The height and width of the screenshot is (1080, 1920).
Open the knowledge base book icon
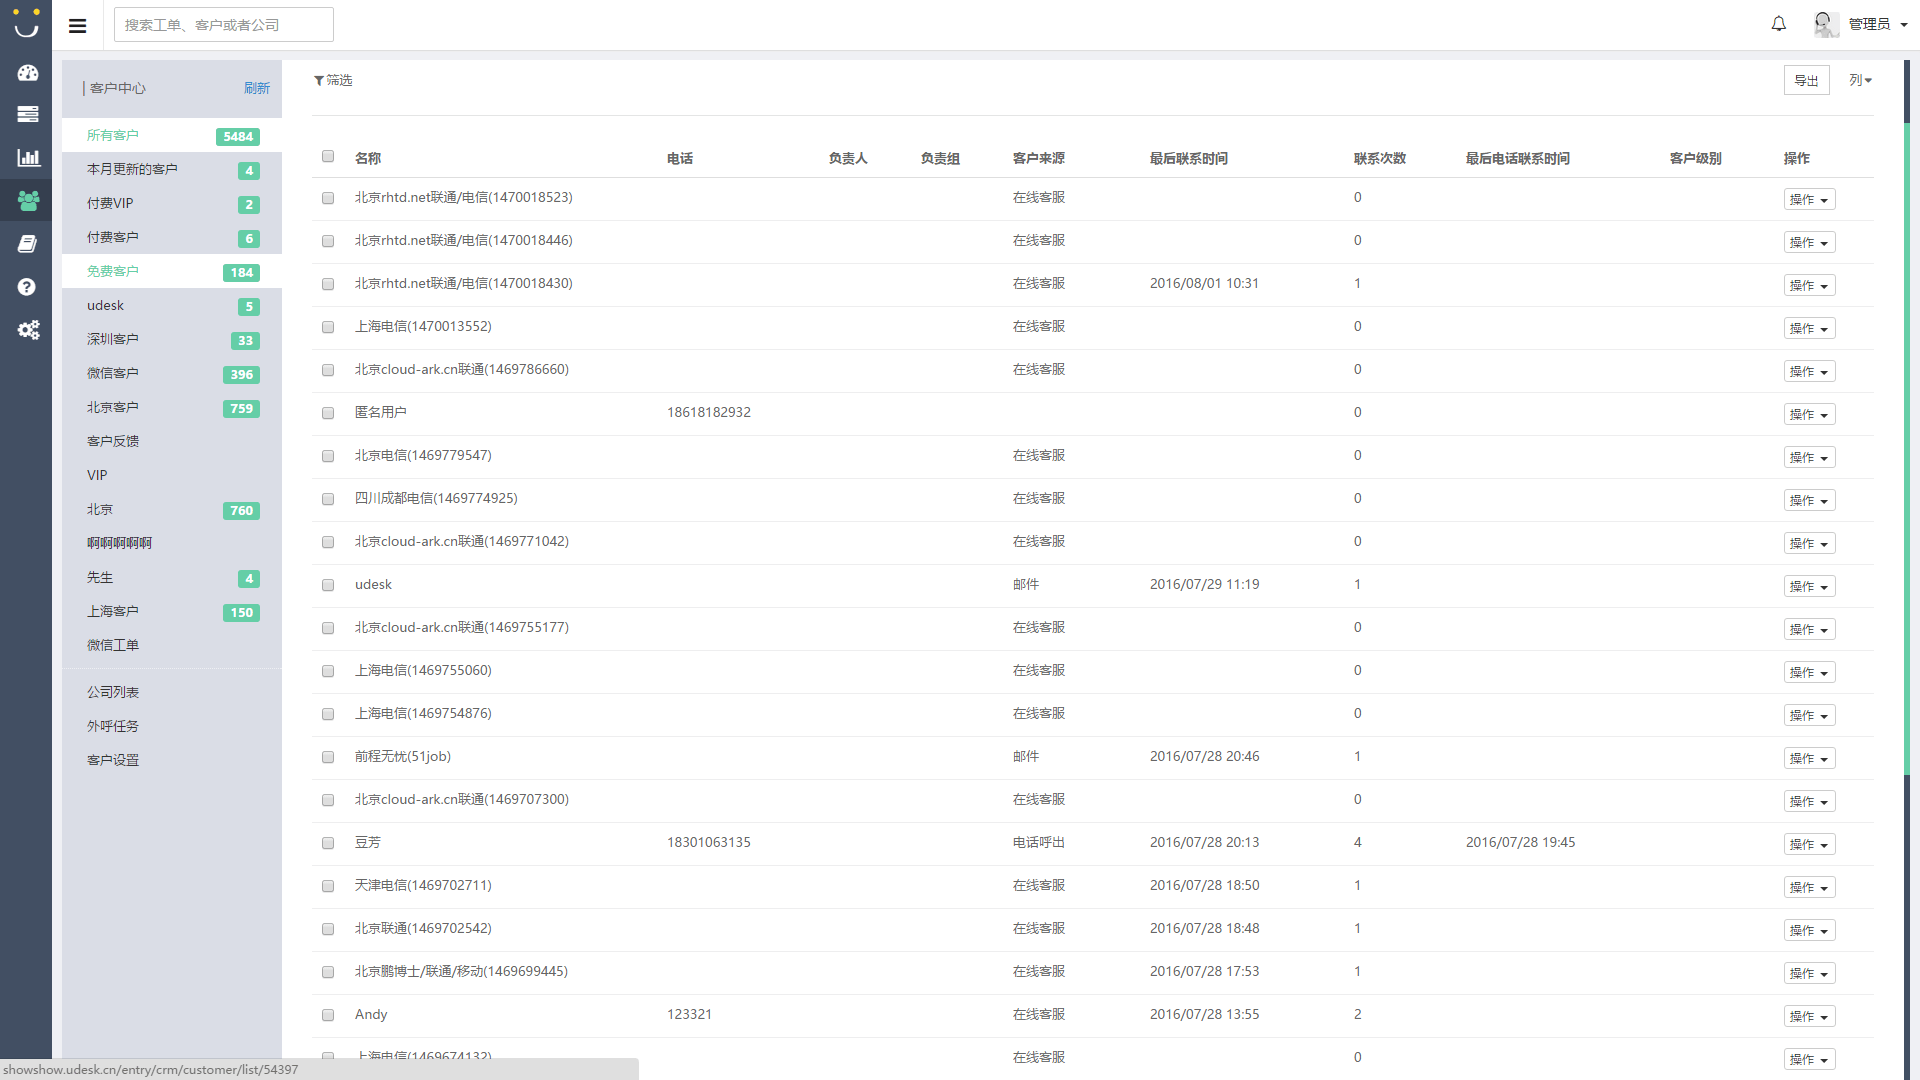point(27,243)
